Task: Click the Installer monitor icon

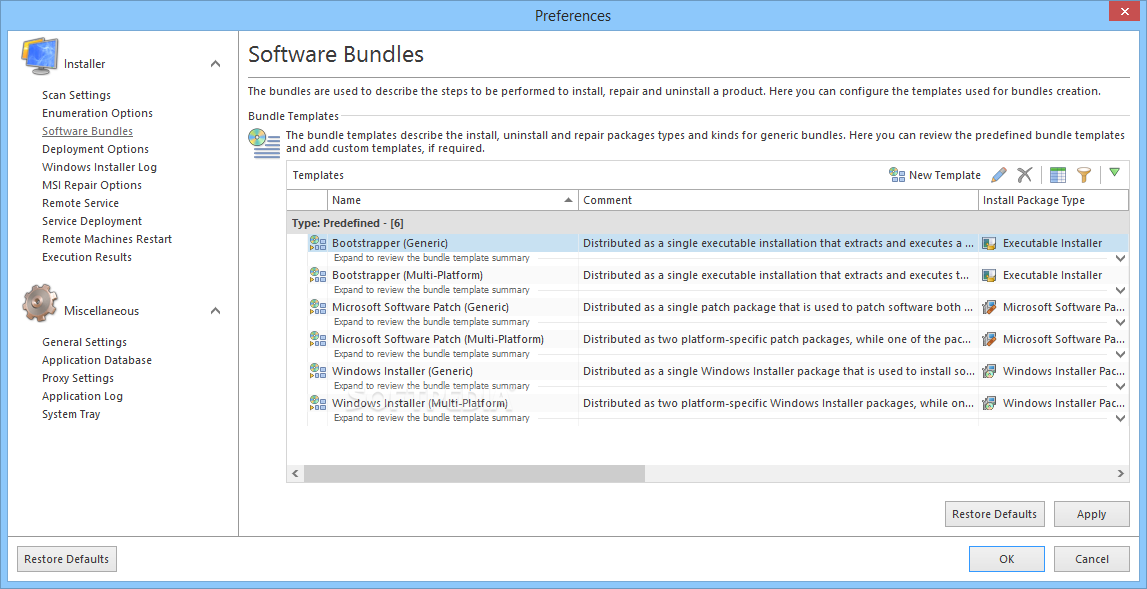Action: pyautogui.click(x=40, y=56)
